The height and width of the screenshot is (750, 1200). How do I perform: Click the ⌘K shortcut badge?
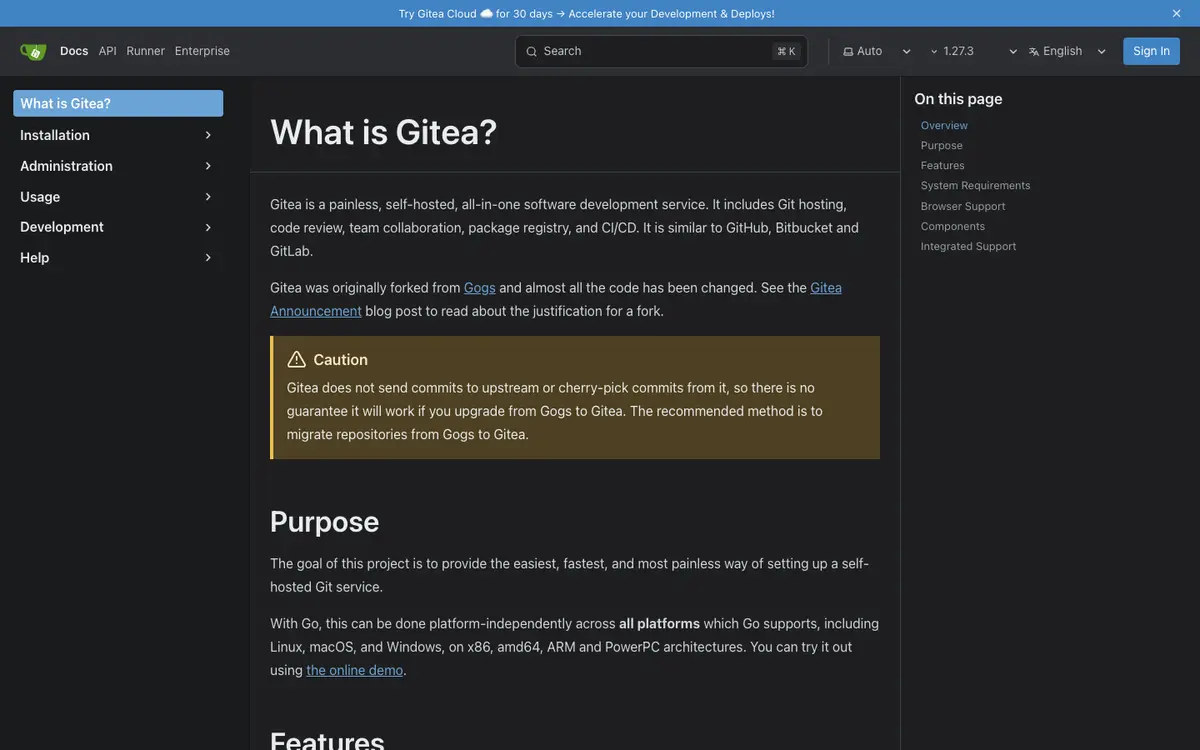786,51
